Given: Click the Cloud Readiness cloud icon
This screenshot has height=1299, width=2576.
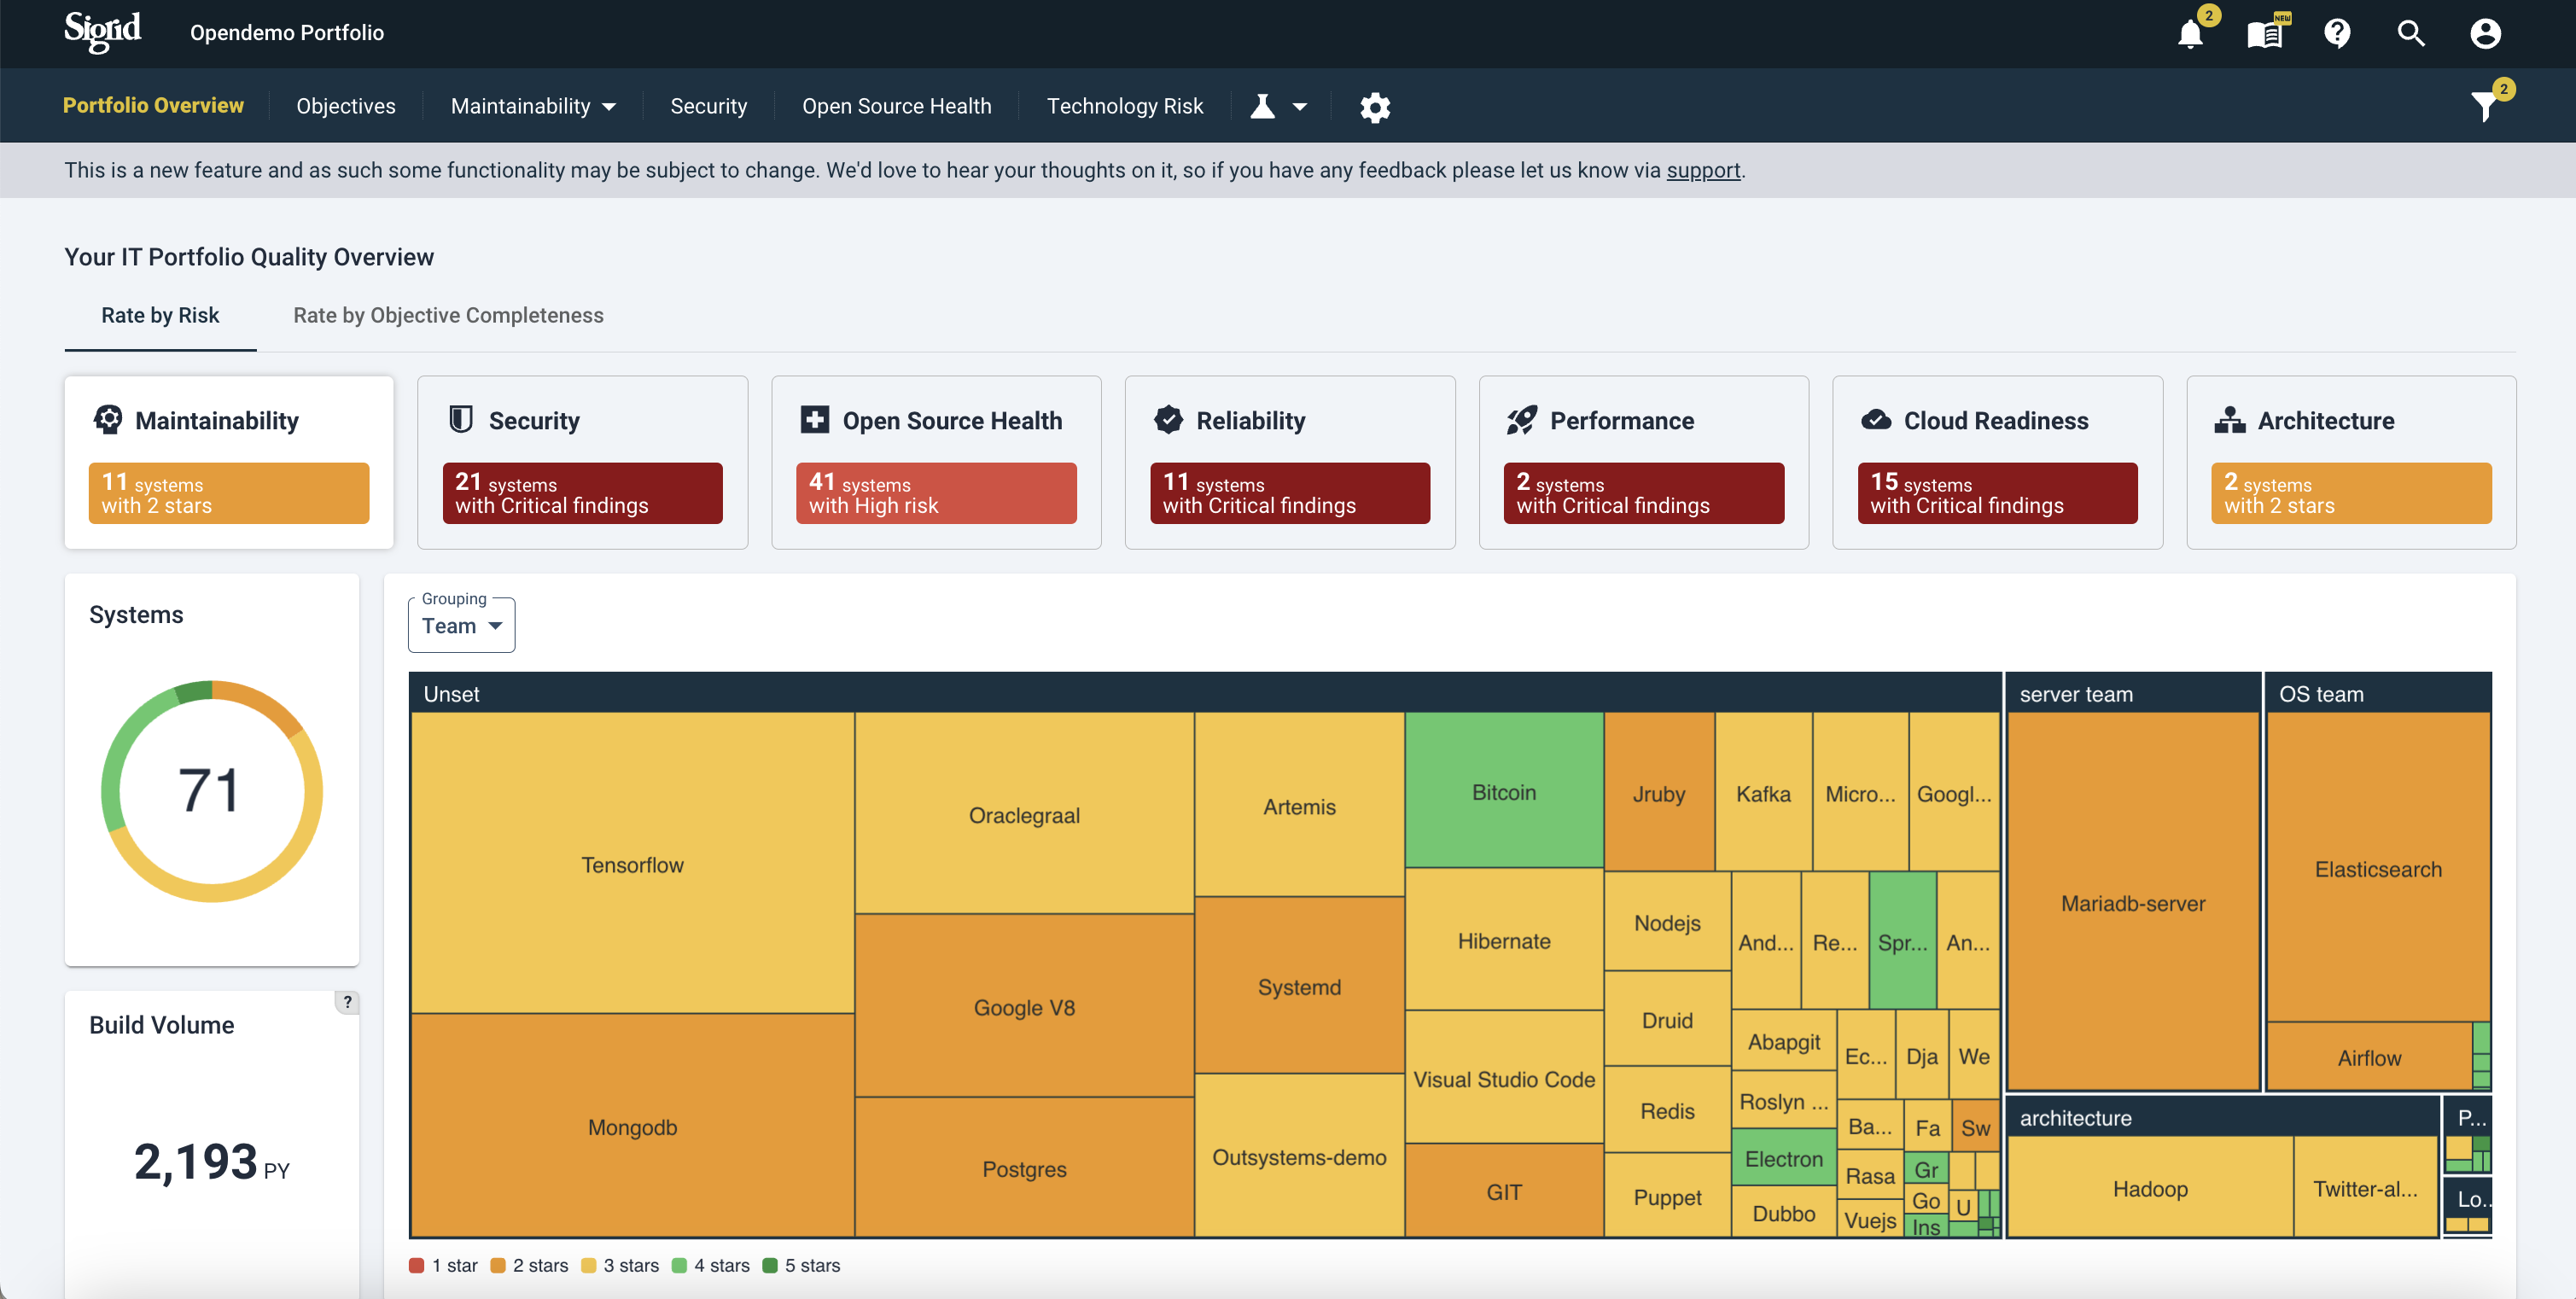Looking at the screenshot, I should click(x=1876, y=420).
